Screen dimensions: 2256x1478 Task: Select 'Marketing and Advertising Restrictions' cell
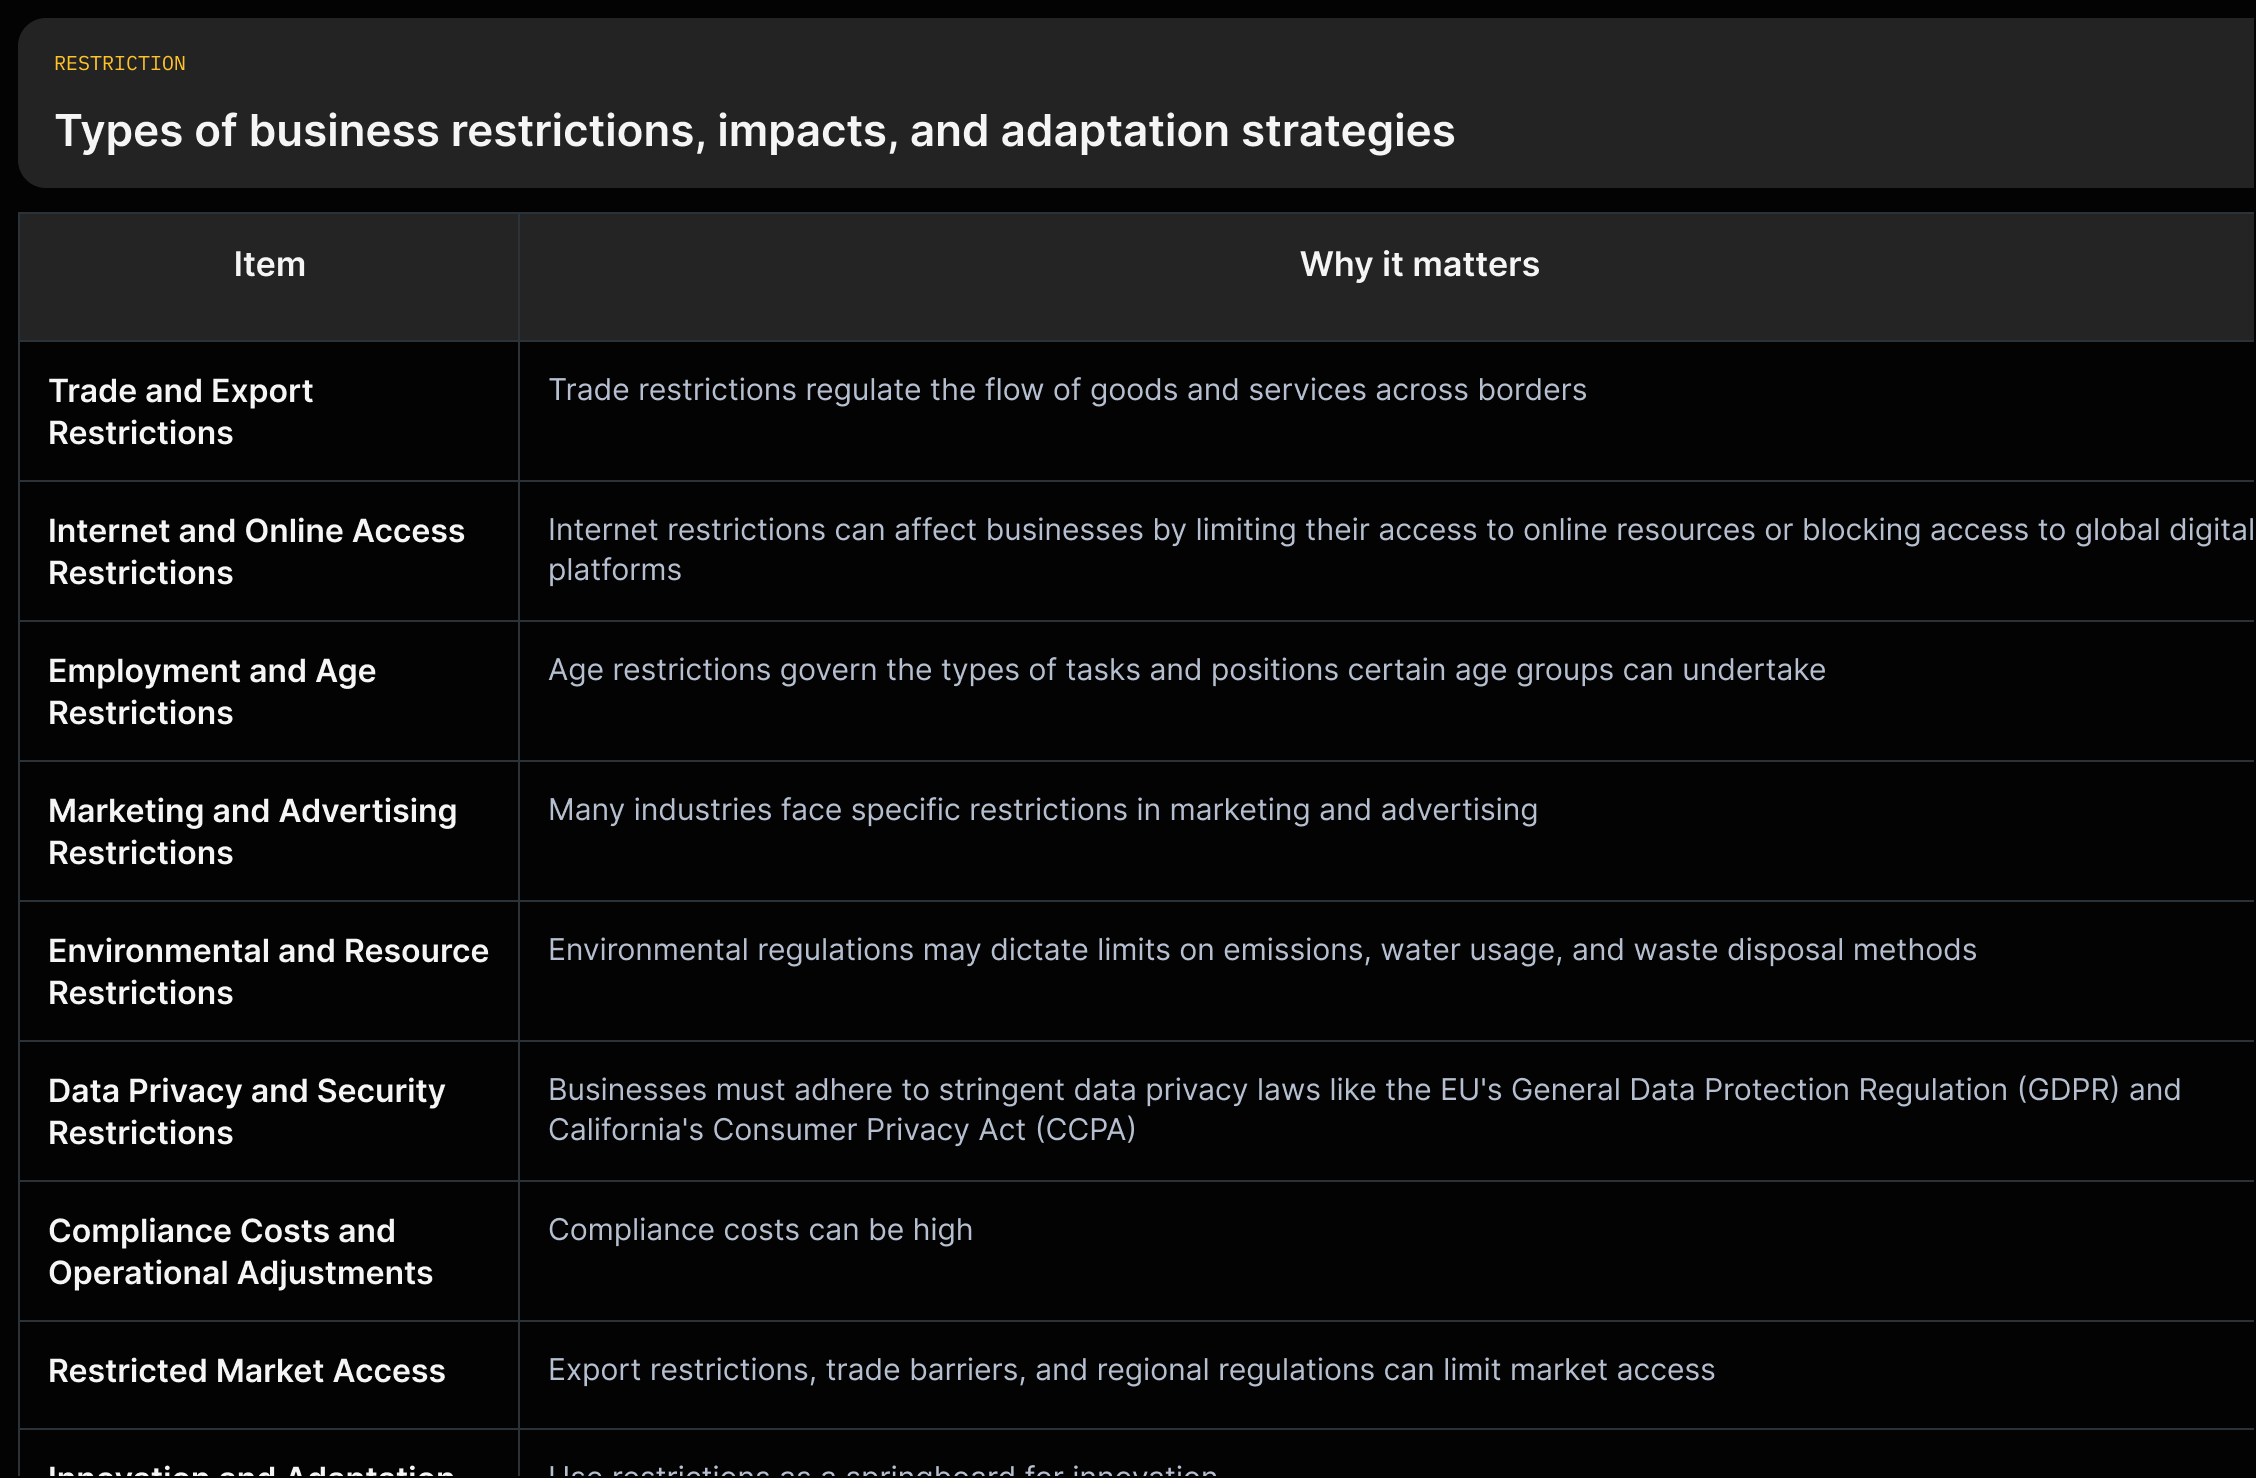(269, 831)
